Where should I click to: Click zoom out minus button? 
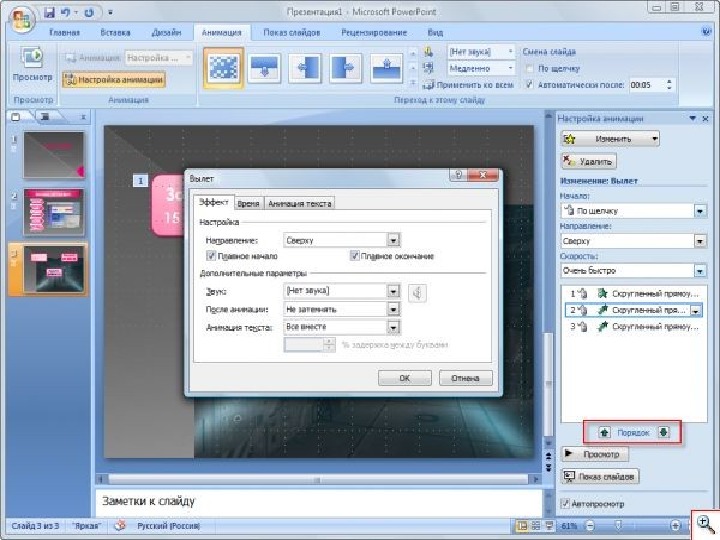point(591,526)
